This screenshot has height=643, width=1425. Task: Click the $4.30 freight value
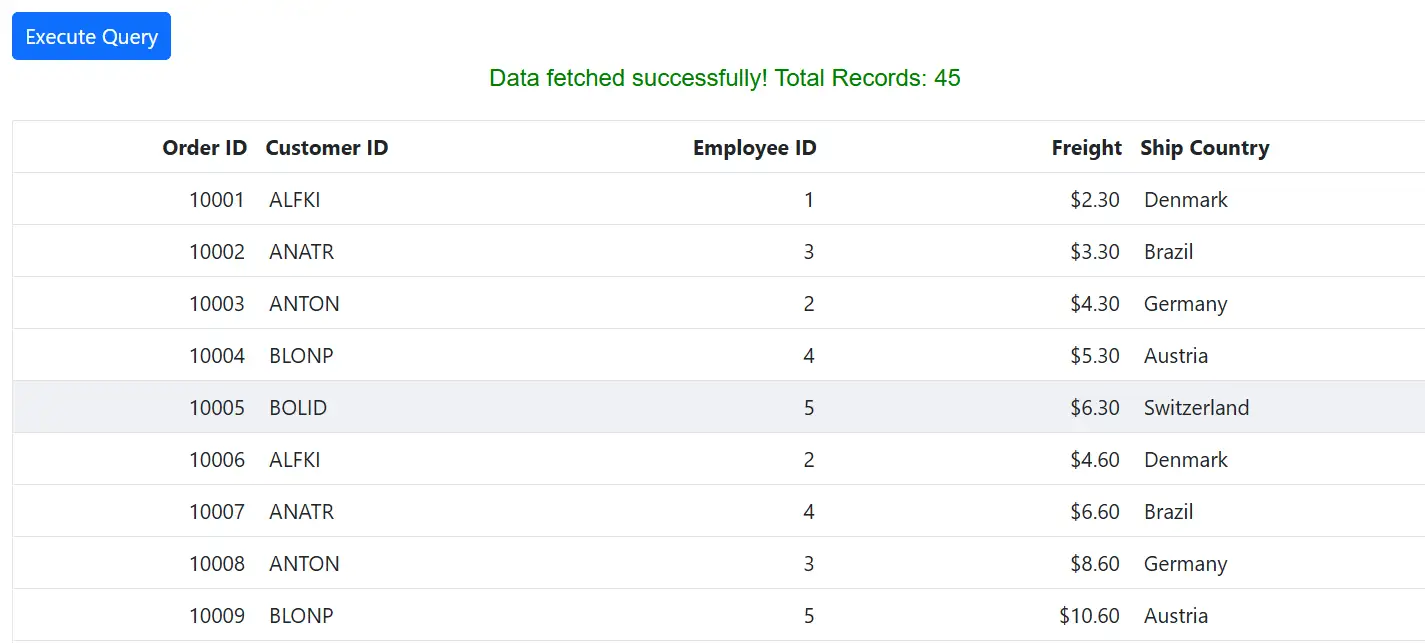click(1095, 304)
